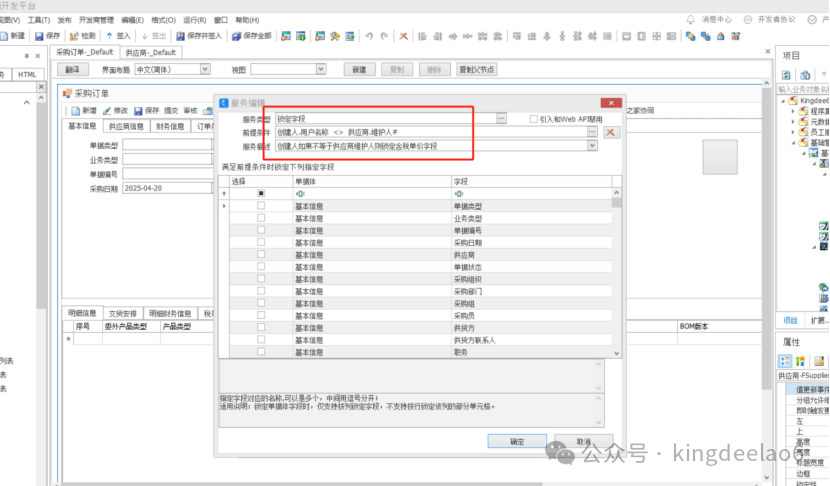Enable the 引入和Web API禁用 checkbox

tap(534, 119)
